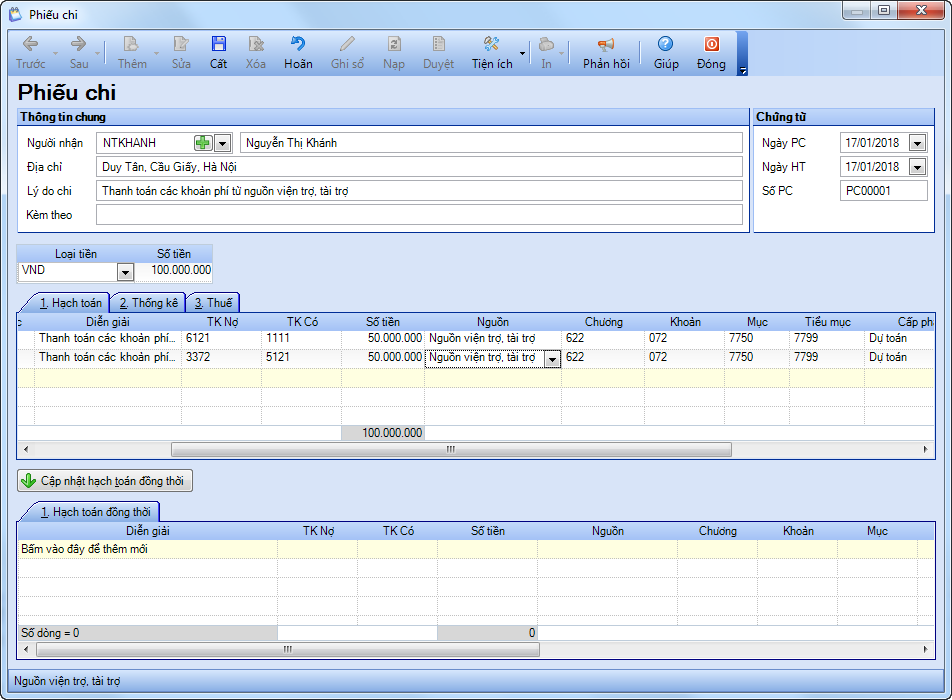Undo changes with Hoãn
This screenshot has height=700, width=952.
coord(298,53)
